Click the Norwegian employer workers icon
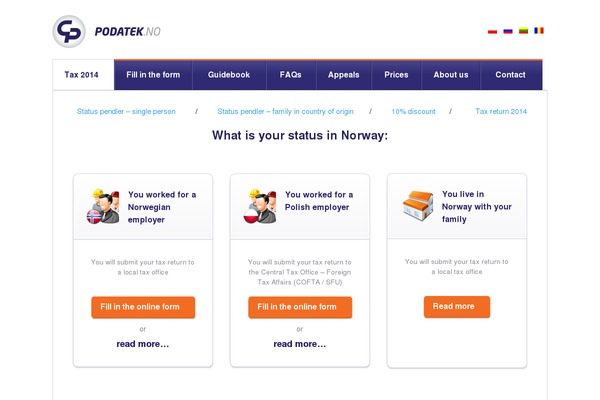600x400 pixels. (x=103, y=206)
